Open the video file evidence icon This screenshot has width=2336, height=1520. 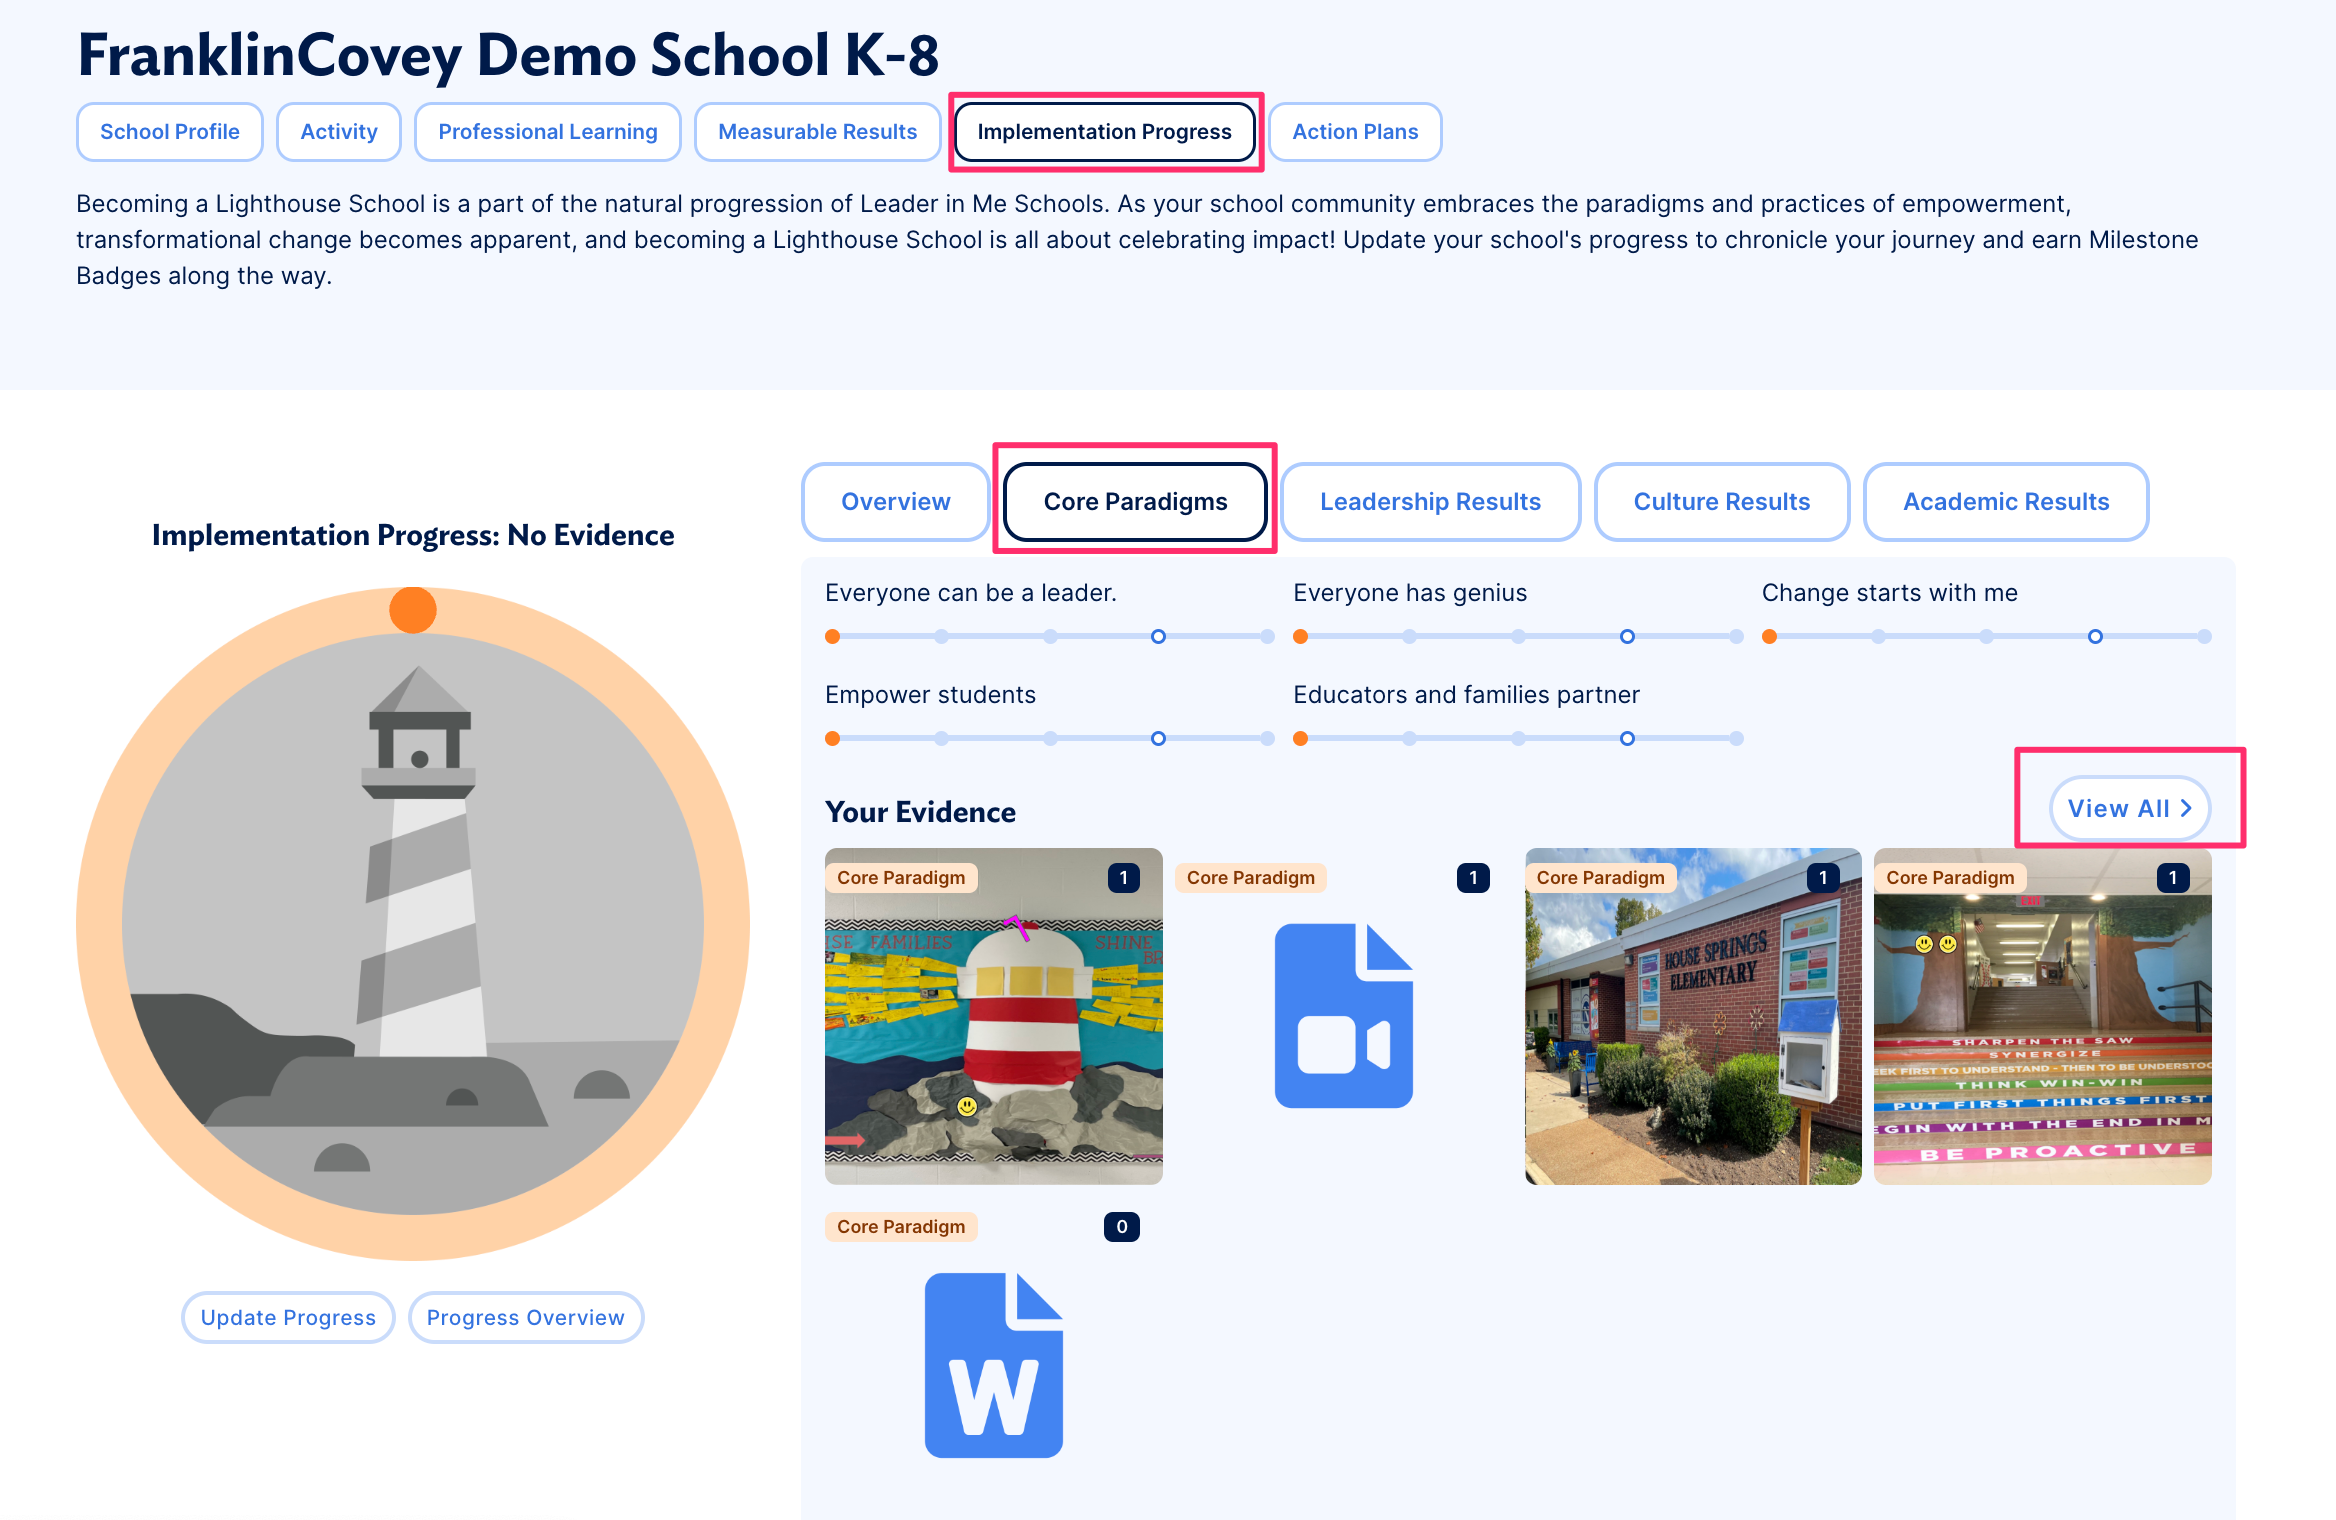(1343, 1015)
